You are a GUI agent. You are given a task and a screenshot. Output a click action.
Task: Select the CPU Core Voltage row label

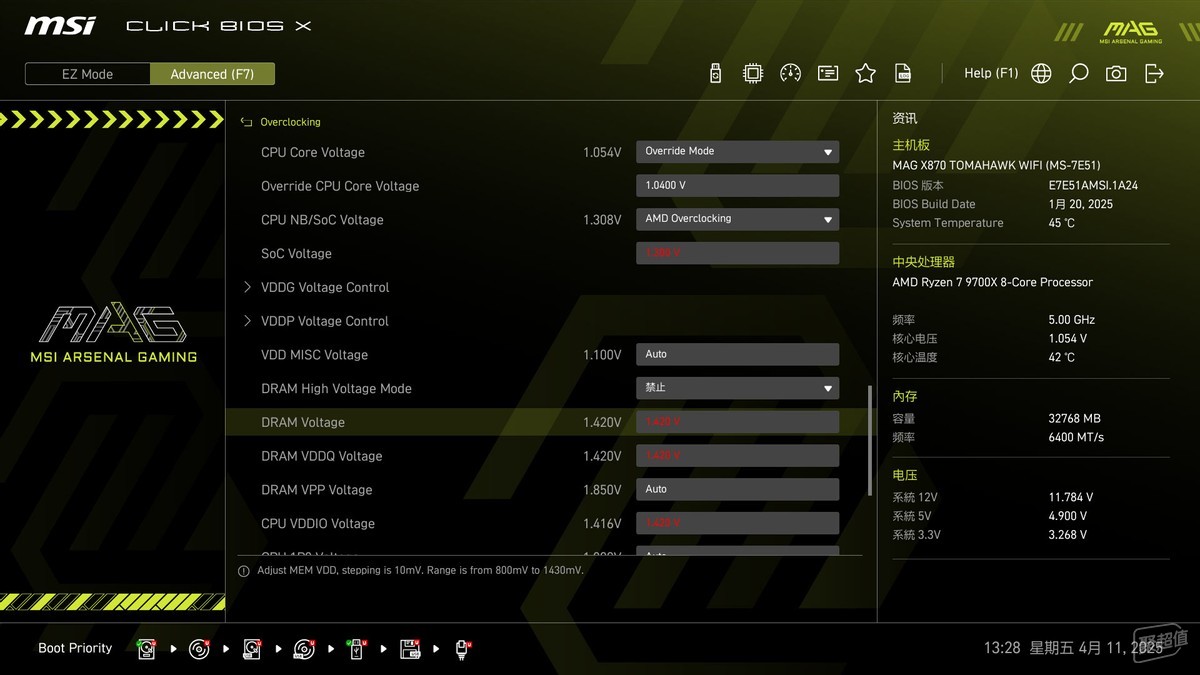point(313,152)
